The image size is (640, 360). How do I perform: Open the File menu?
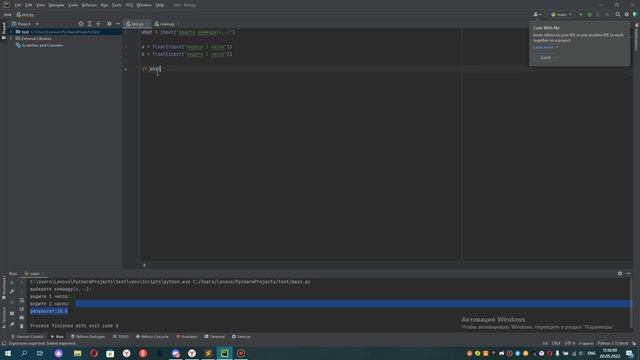[x=18, y=5]
